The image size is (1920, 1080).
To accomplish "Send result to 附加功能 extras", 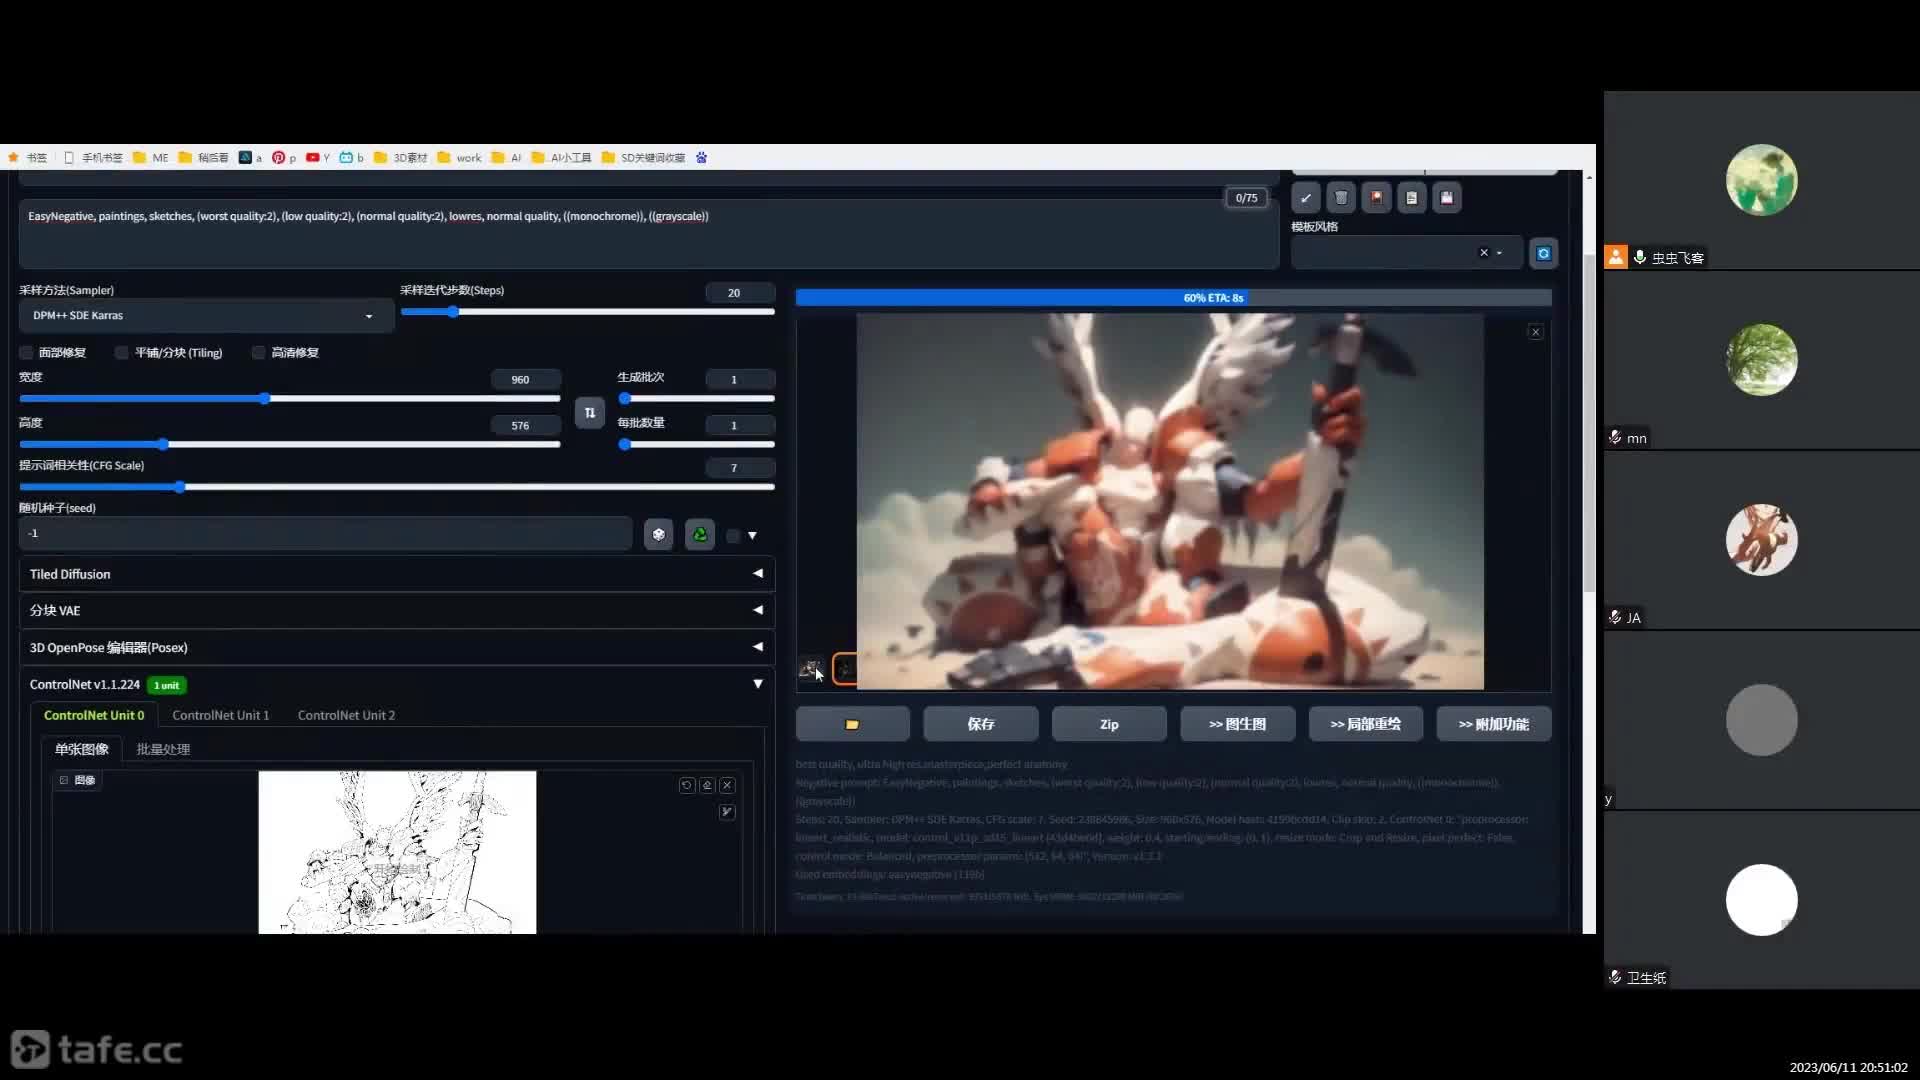I will [1494, 724].
